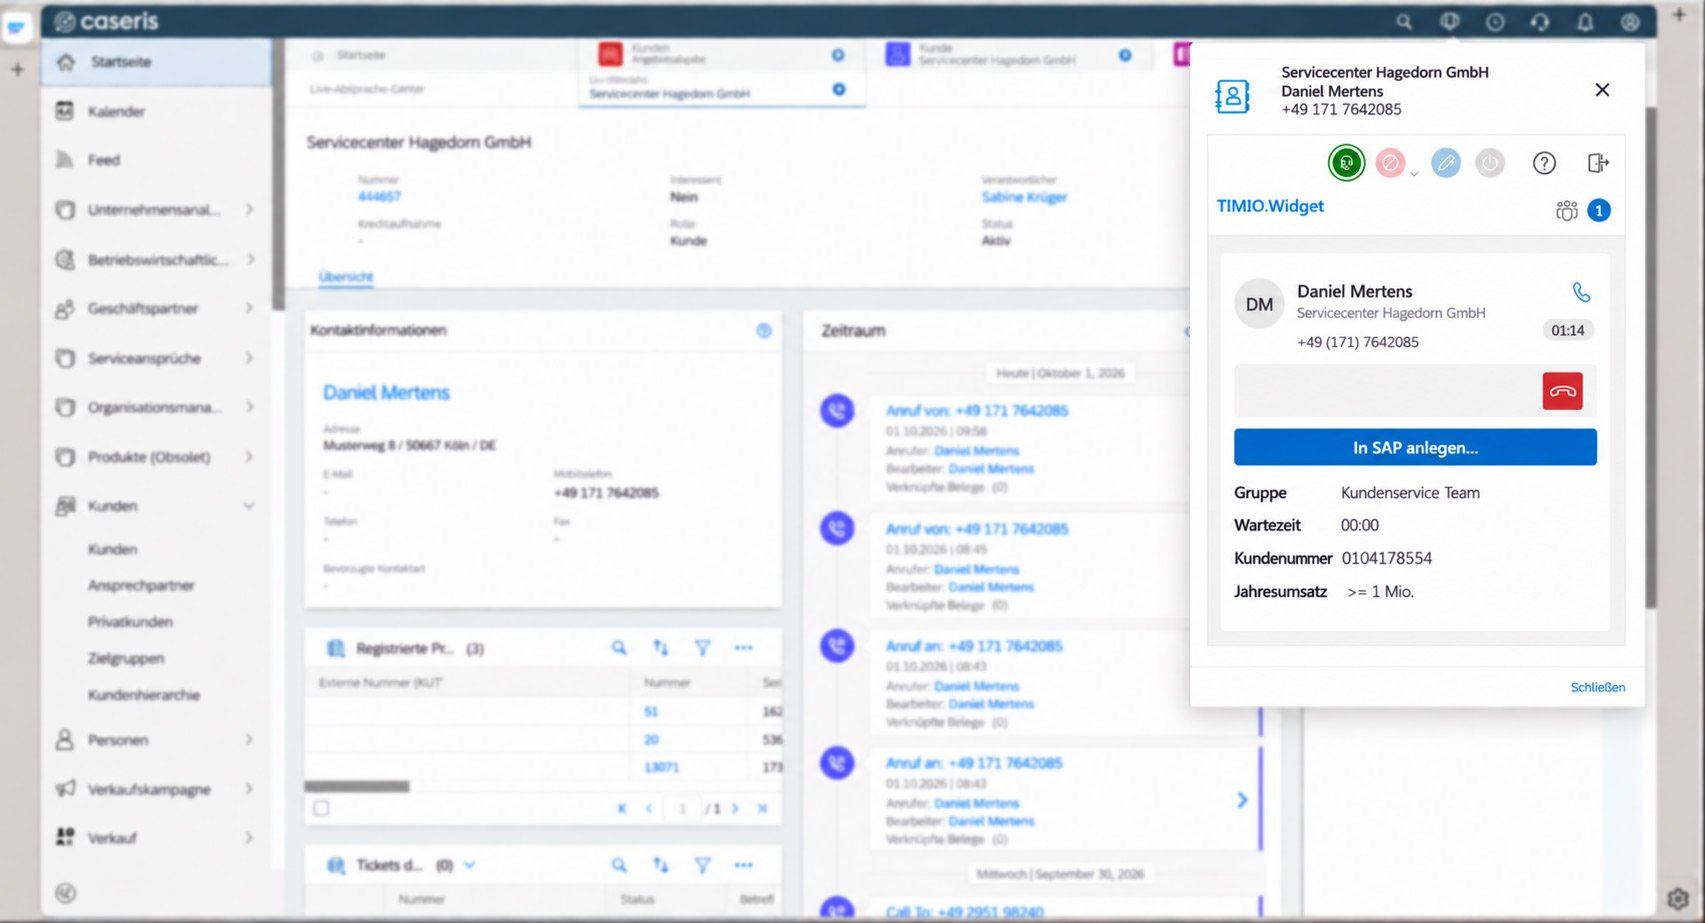The height and width of the screenshot is (923, 1705).
Task: Click In SAP anlegen... button
Action: [1415, 447]
